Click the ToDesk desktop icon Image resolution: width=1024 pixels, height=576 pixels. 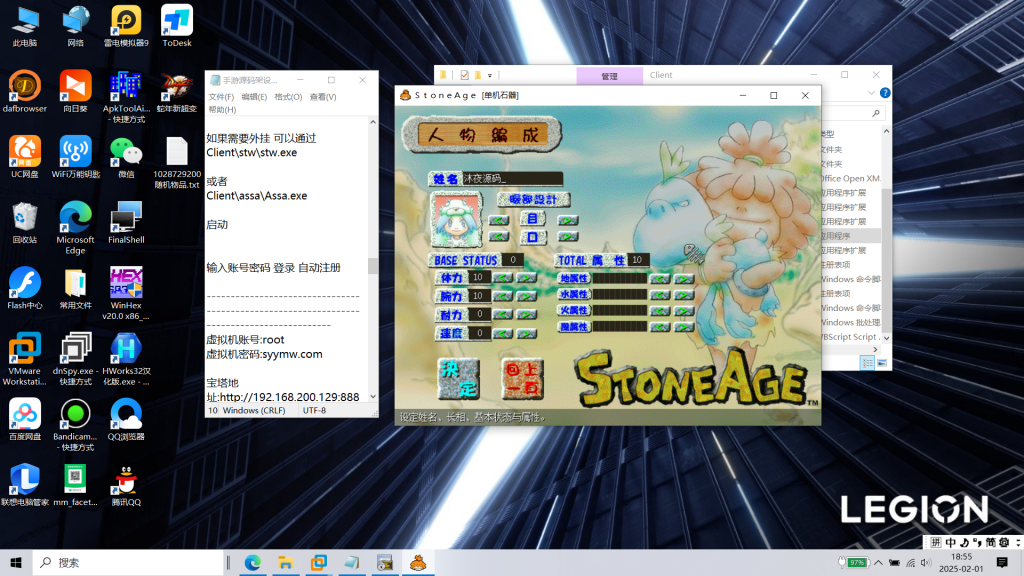[x=176, y=22]
